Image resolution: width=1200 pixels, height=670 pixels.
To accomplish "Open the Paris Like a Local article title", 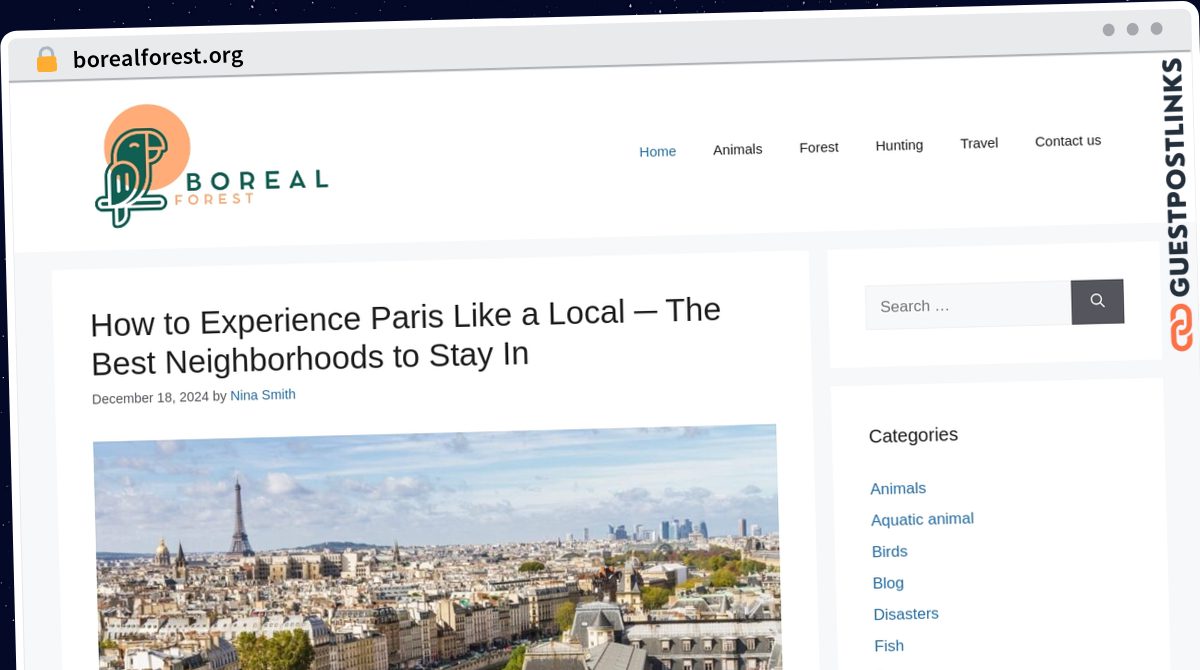I will [x=406, y=335].
